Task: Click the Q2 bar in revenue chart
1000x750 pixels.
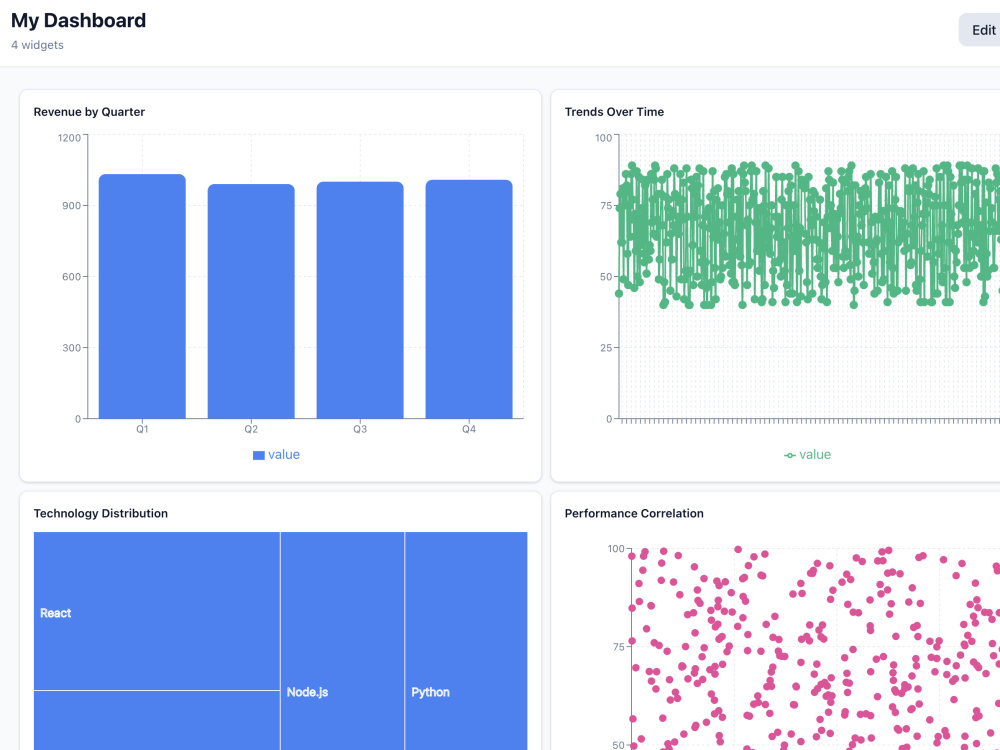Action: pyautogui.click(x=251, y=302)
